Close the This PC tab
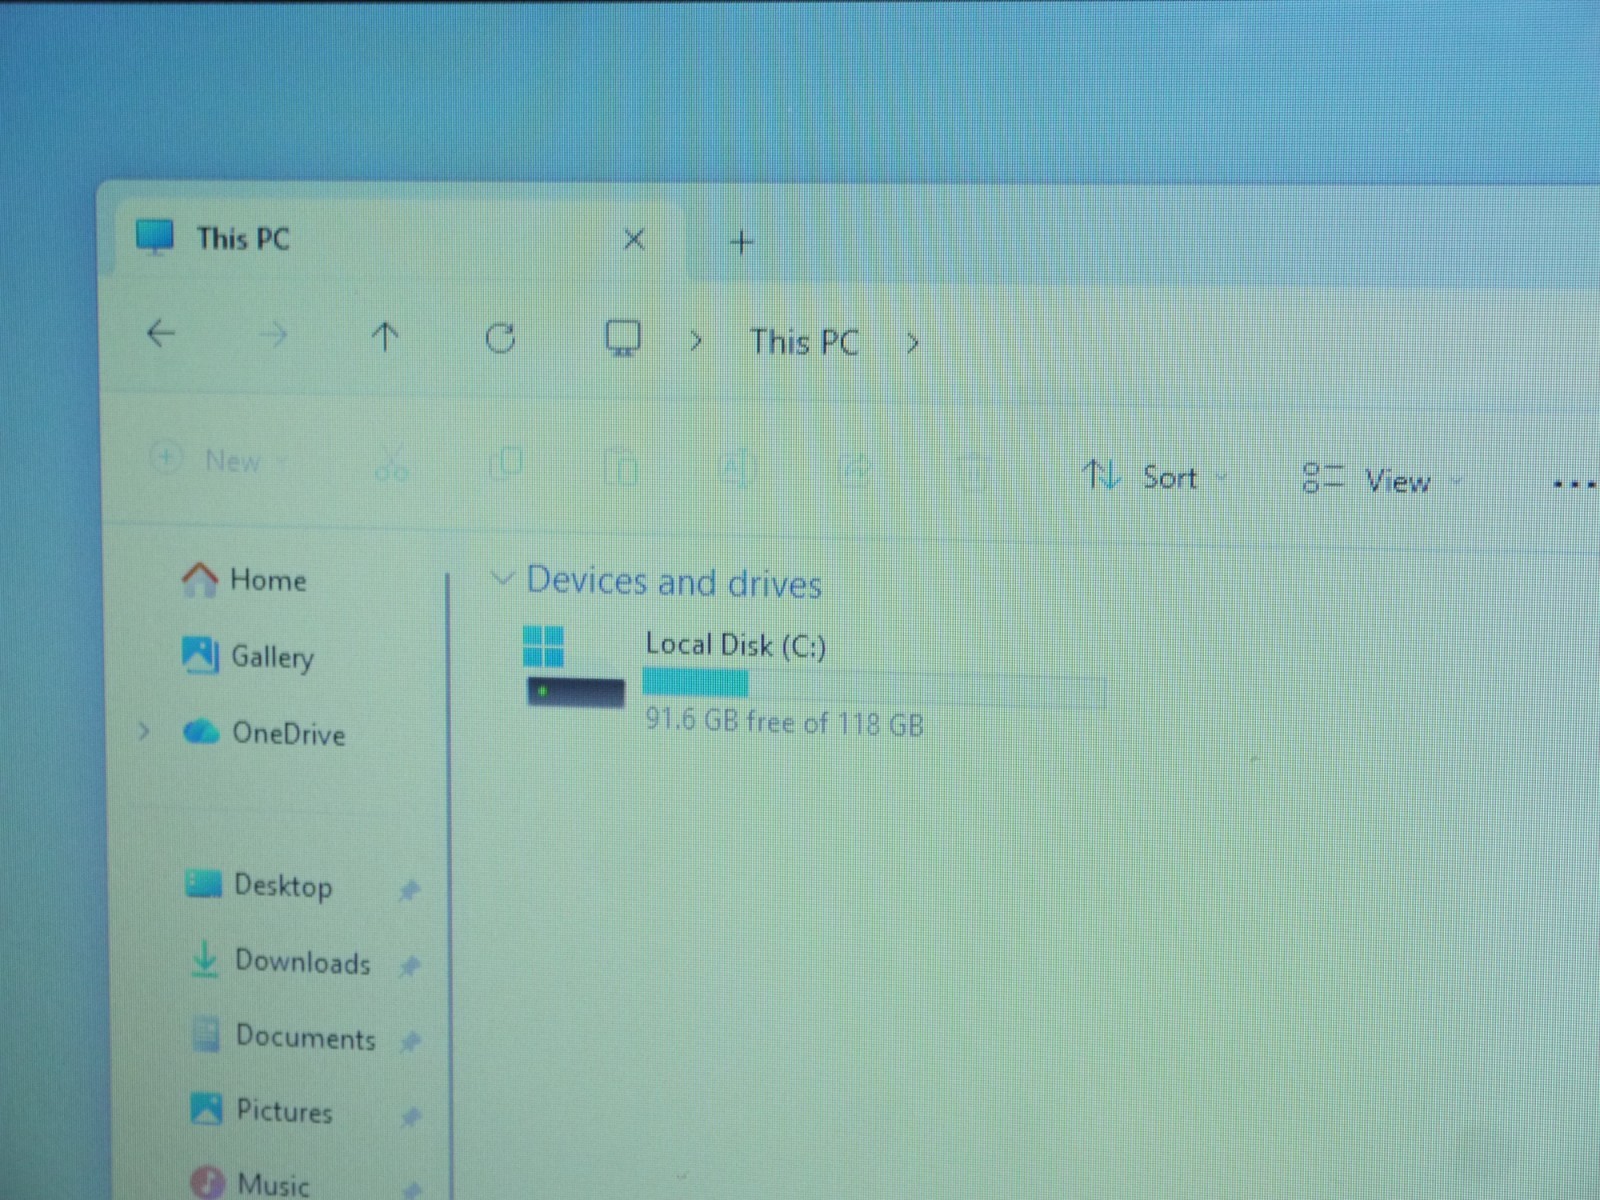The height and width of the screenshot is (1200, 1600). (x=633, y=240)
